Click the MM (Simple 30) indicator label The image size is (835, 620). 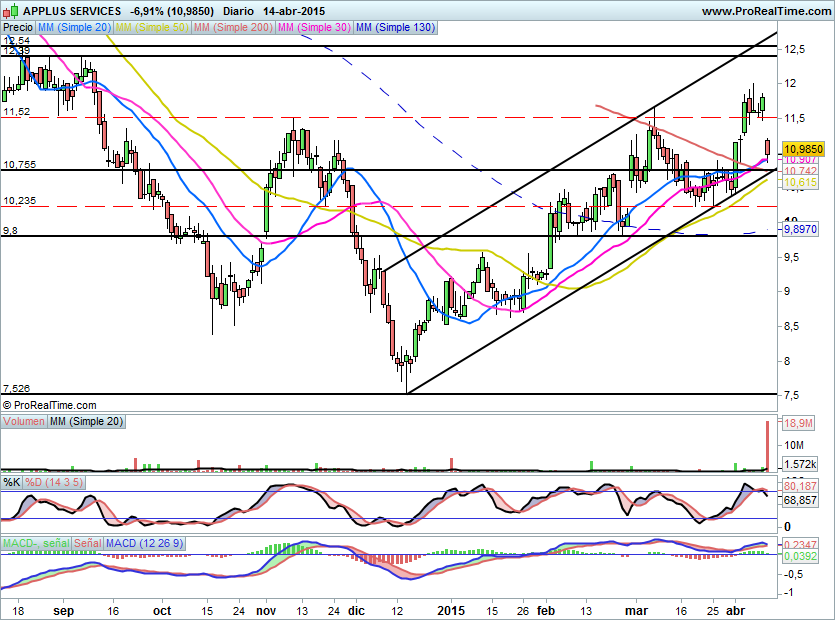313,28
